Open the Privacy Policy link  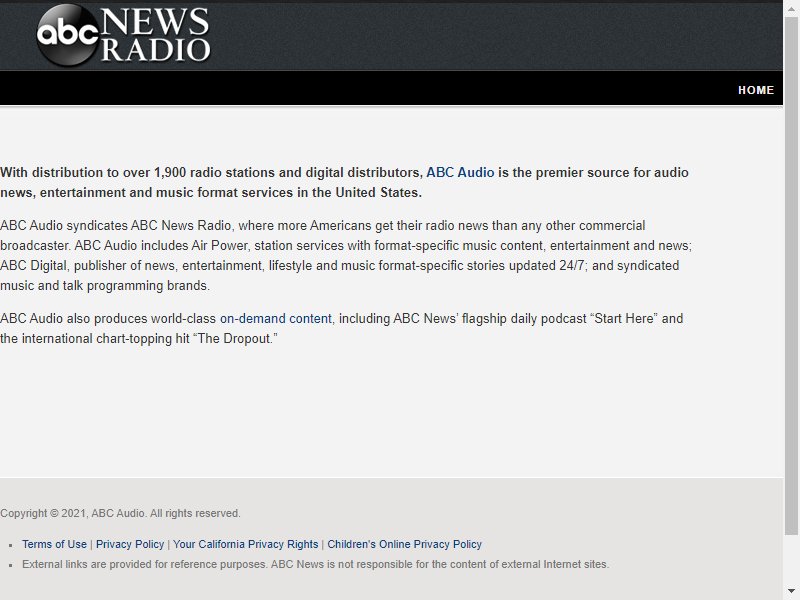[130, 544]
